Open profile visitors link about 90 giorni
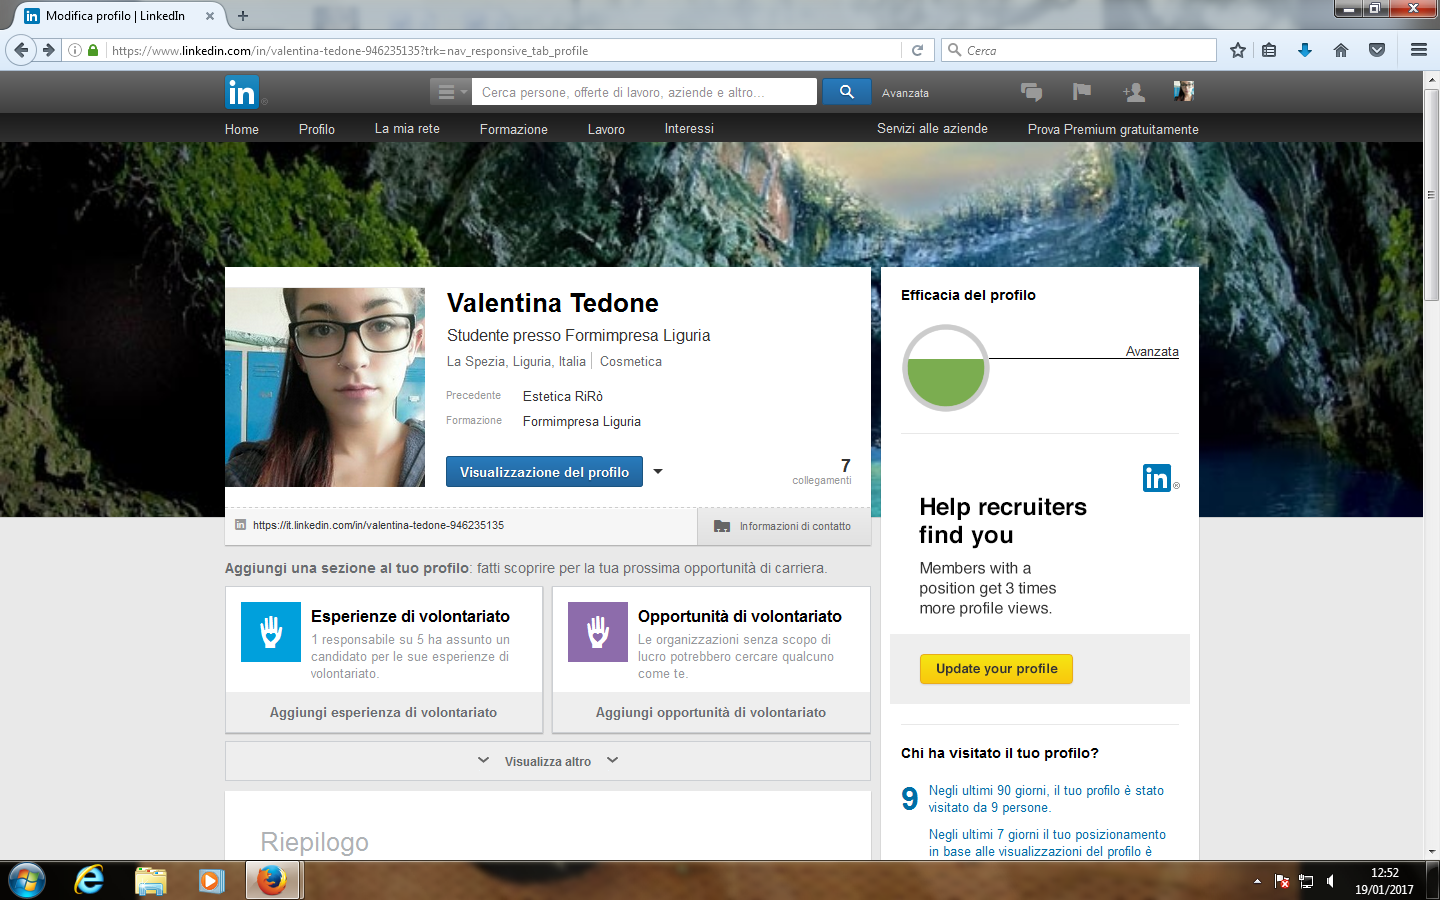Screen dimensions: 1440x900 click(1046, 799)
